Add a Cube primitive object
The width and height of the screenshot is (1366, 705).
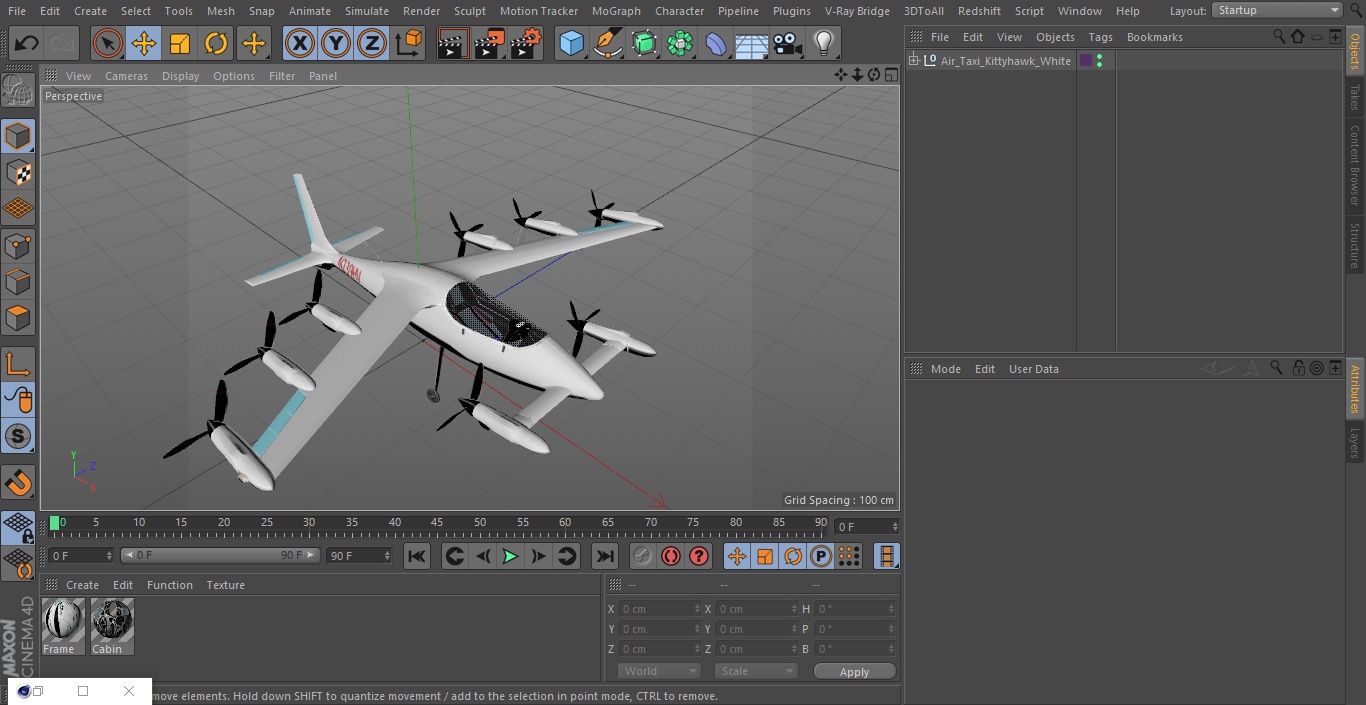pos(571,43)
